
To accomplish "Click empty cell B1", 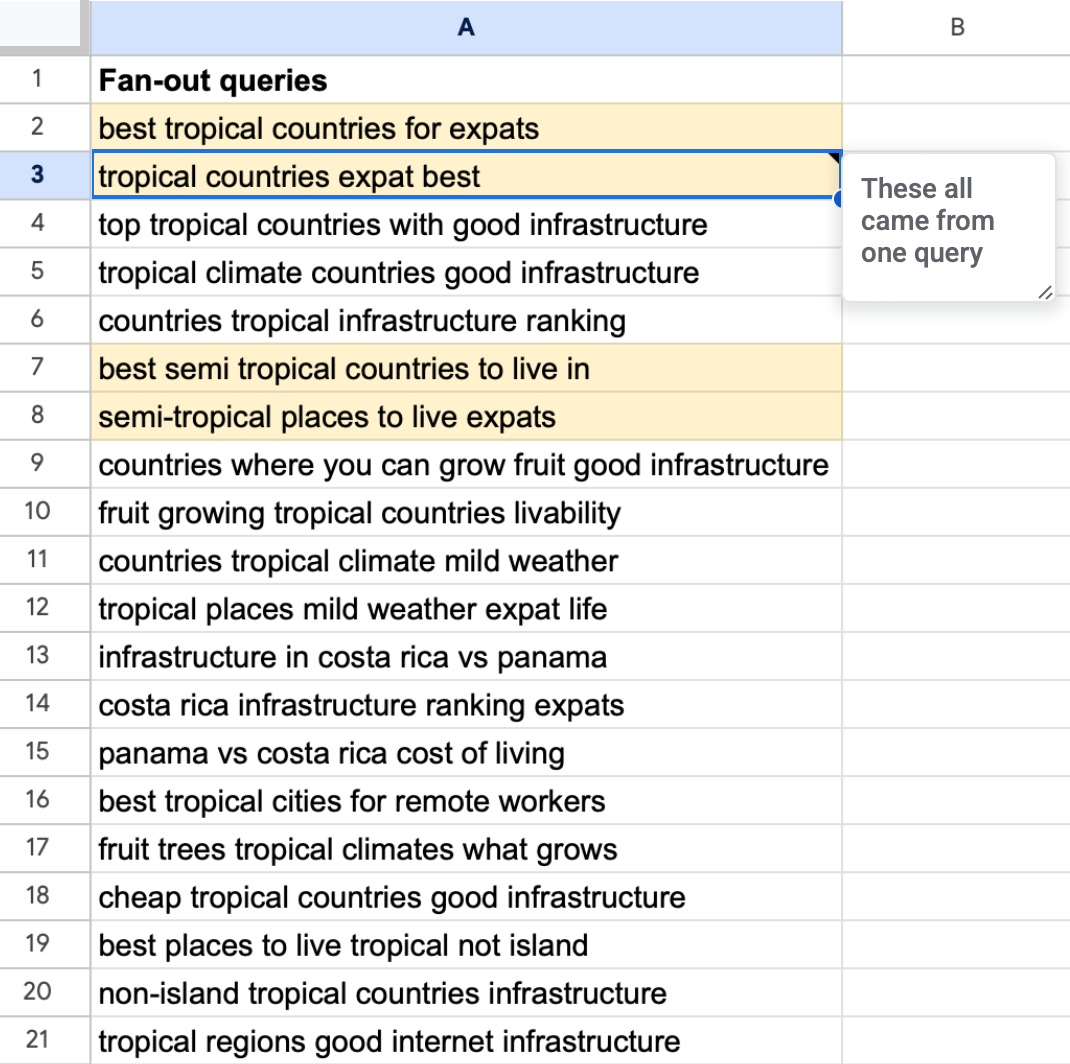I will 956,80.
